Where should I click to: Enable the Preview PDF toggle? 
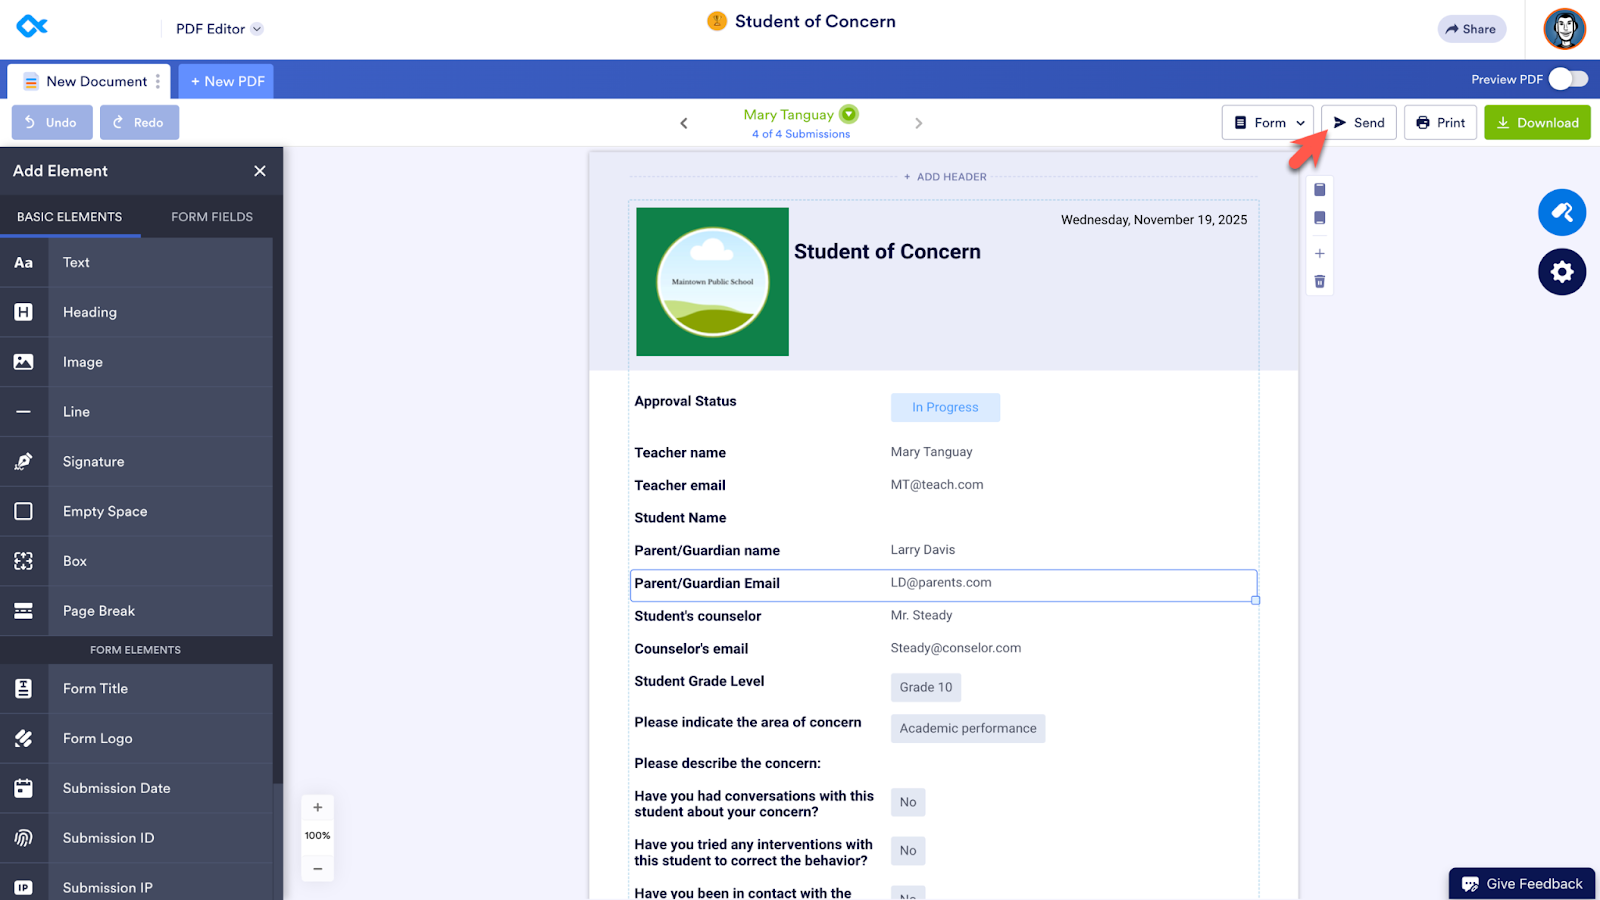pos(1567,78)
